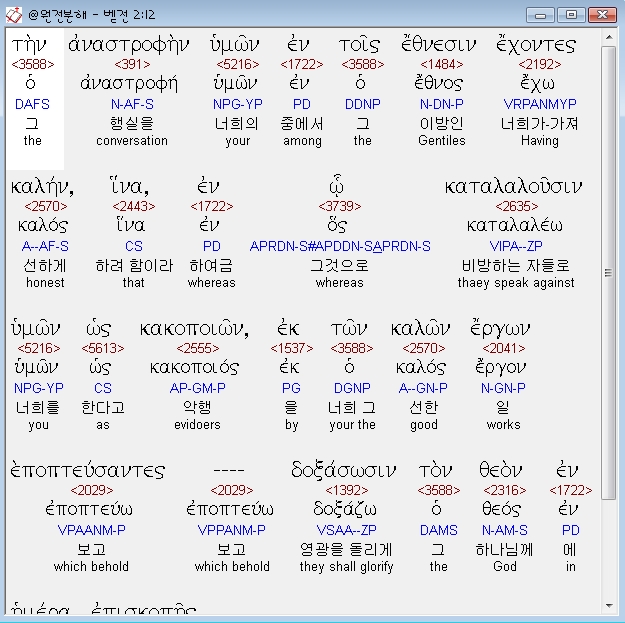
Task: Click the Greek word ἔργων
Action: click(500, 329)
